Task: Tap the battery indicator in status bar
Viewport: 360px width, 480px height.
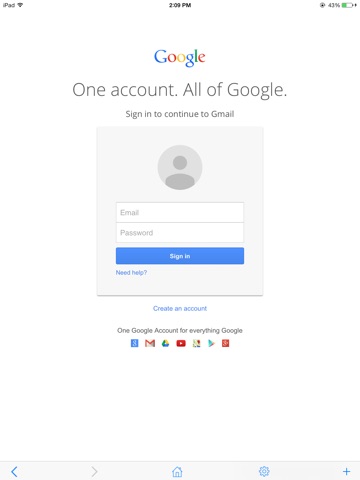Action: click(349, 5)
